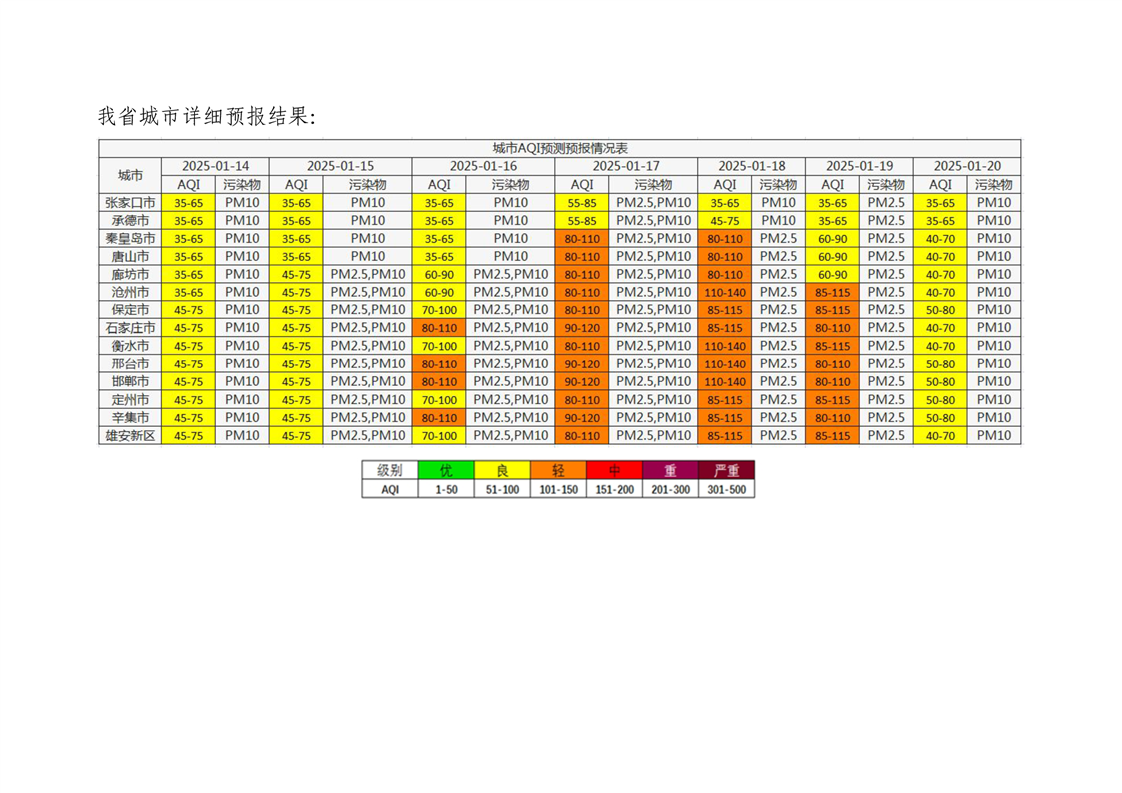This screenshot has width=1122, height=793.
Task: Select the yellow 良 legend swatch
Action: pyautogui.click(x=502, y=470)
